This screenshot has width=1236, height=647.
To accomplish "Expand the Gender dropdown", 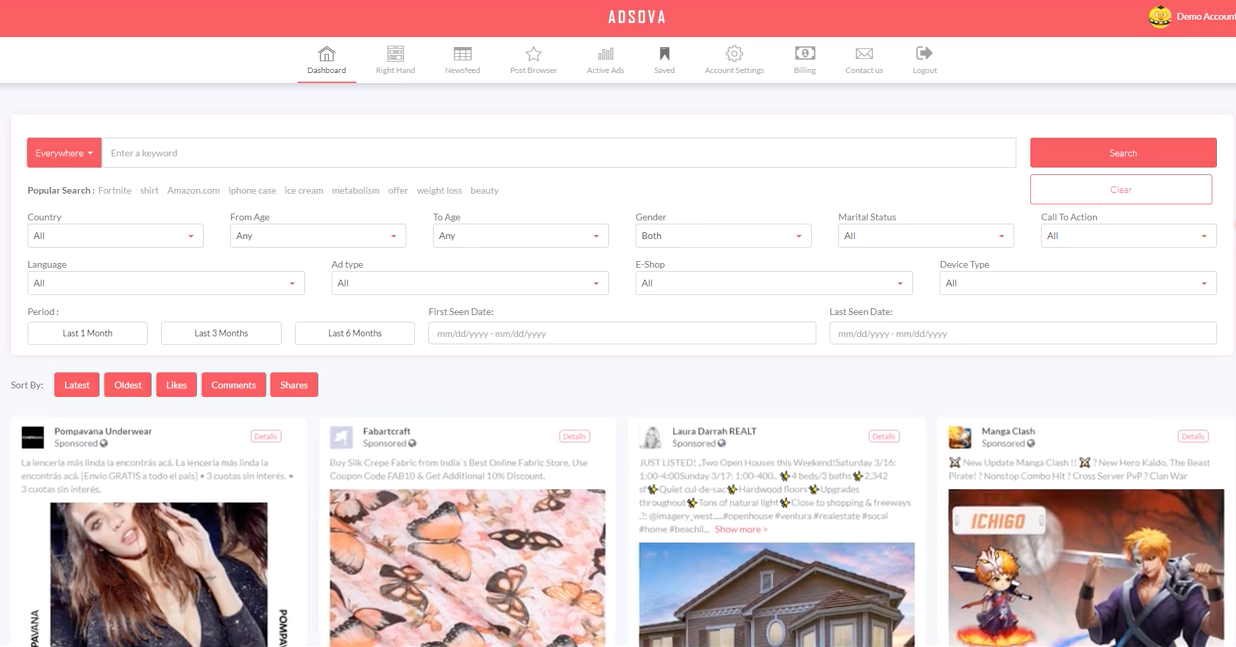I will 723,236.
